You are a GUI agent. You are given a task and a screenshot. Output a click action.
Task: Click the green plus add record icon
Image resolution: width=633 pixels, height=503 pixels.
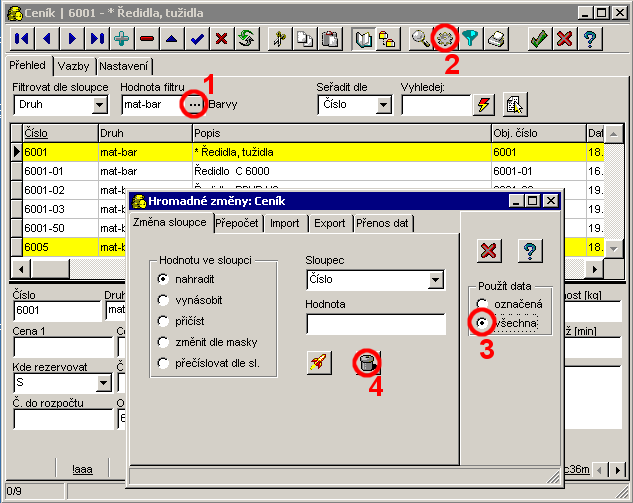coord(122,39)
